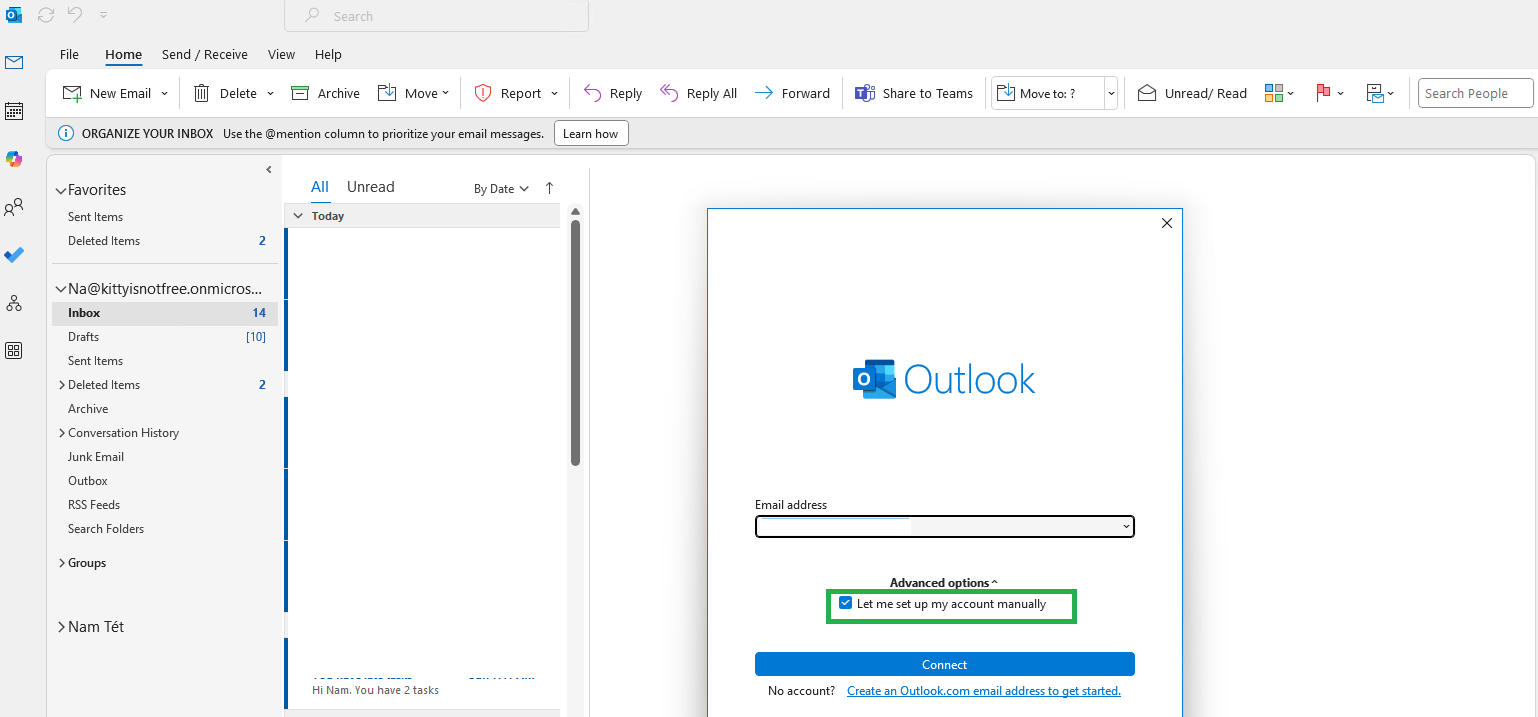This screenshot has width=1538, height=717.
Task: Open the By Date sort dropdown
Action: pyautogui.click(x=501, y=189)
